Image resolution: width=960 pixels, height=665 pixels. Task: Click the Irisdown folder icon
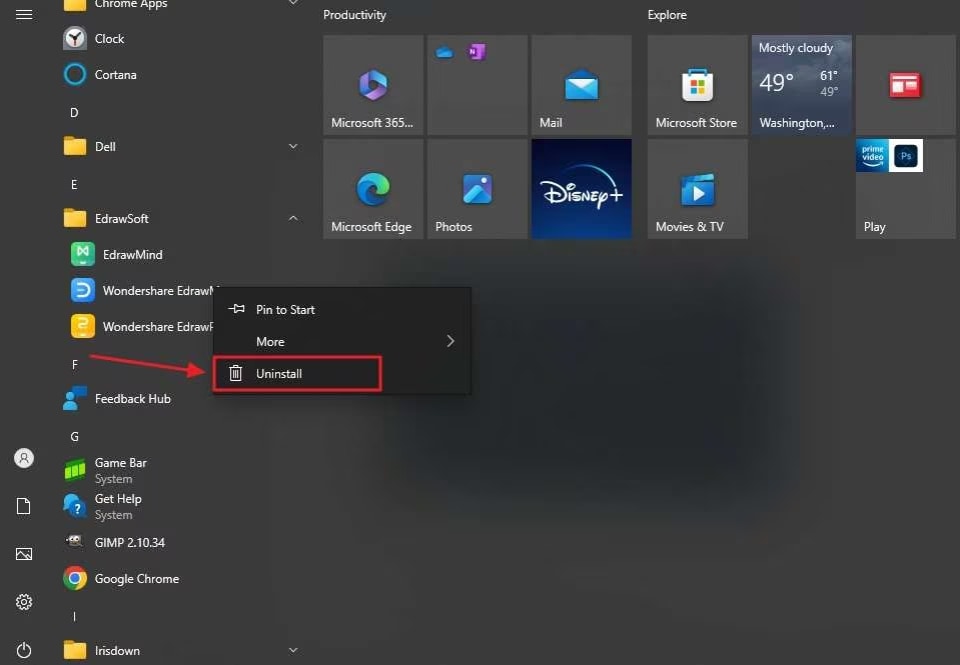[75, 650]
